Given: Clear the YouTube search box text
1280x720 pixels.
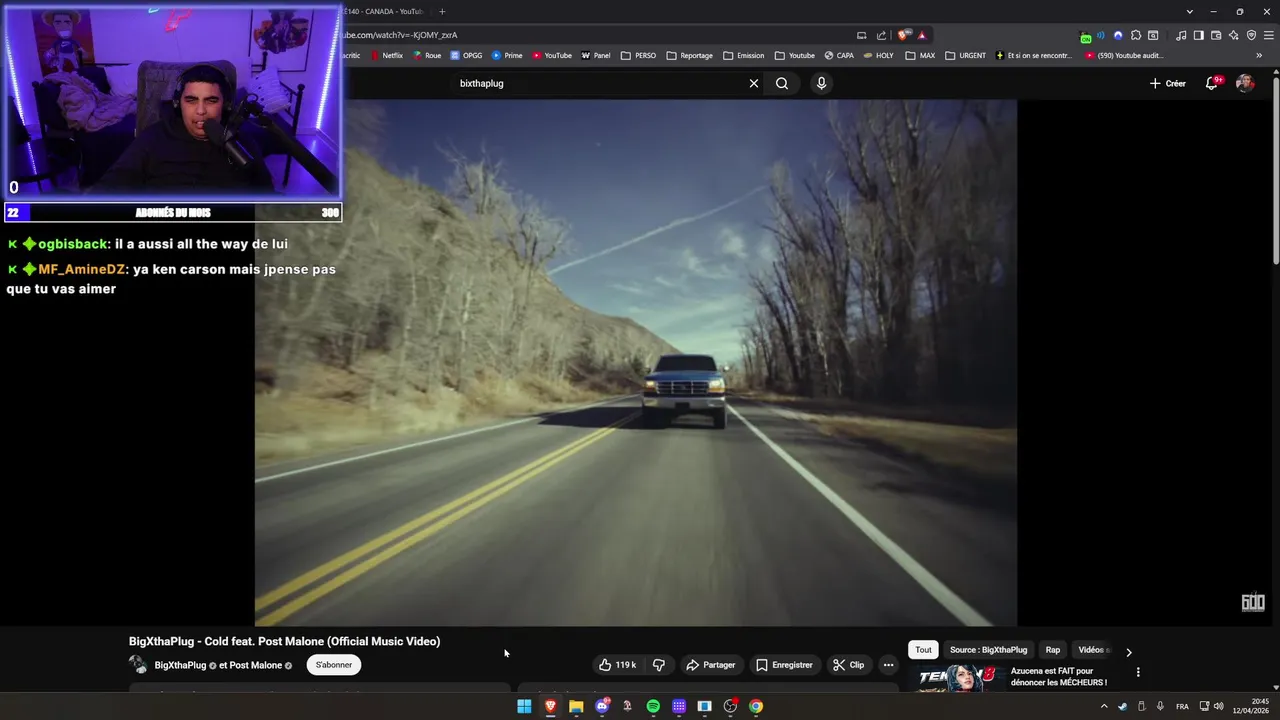Looking at the screenshot, I should [754, 83].
